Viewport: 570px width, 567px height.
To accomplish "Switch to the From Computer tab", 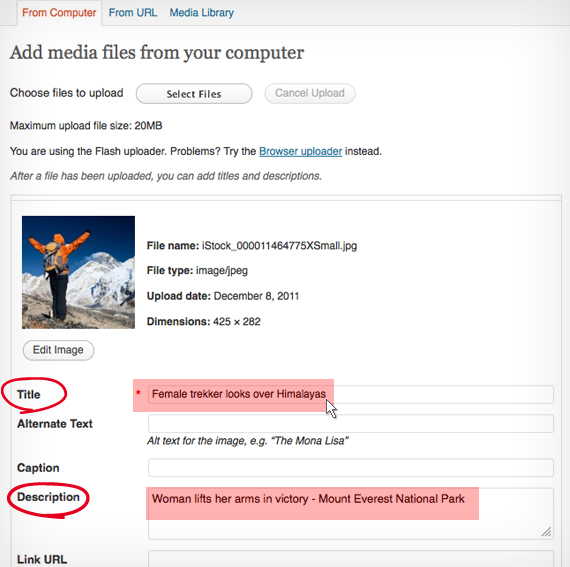I will [x=59, y=13].
